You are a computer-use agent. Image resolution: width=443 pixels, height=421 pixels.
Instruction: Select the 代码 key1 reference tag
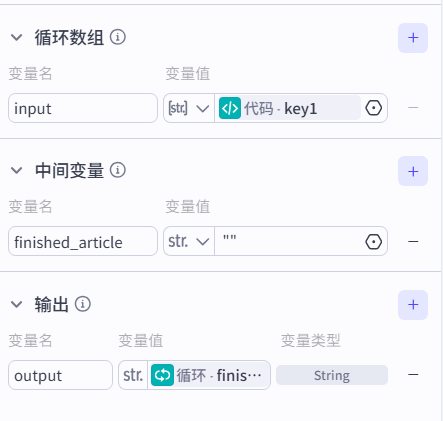289,108
